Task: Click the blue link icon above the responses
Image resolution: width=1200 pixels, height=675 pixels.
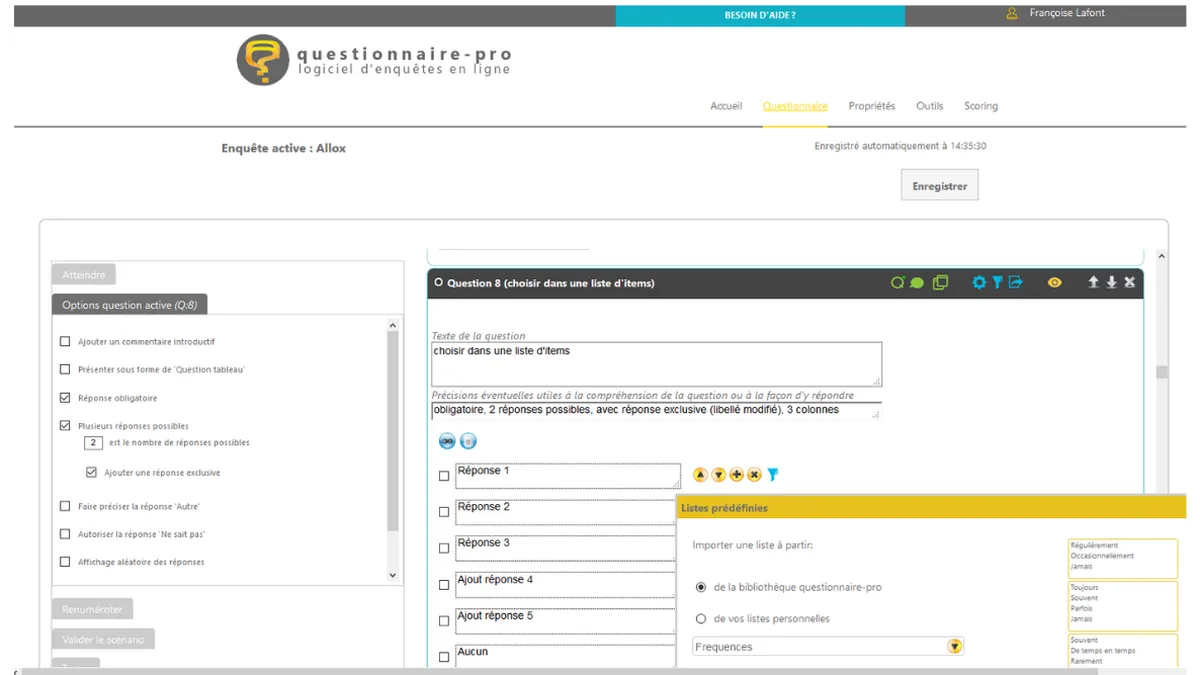Action: [x=447, y=441]
